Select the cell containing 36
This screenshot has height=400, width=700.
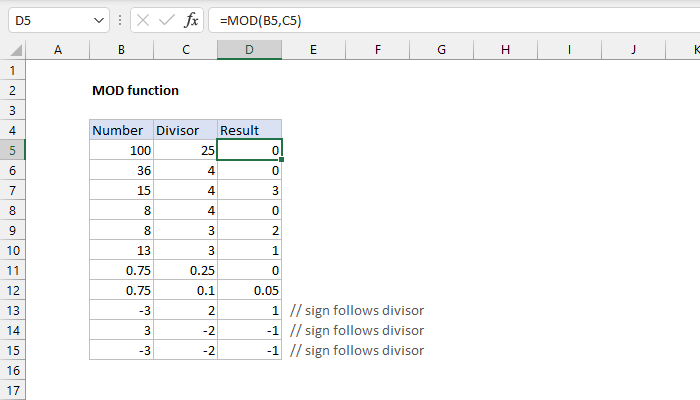click(121, 171)
